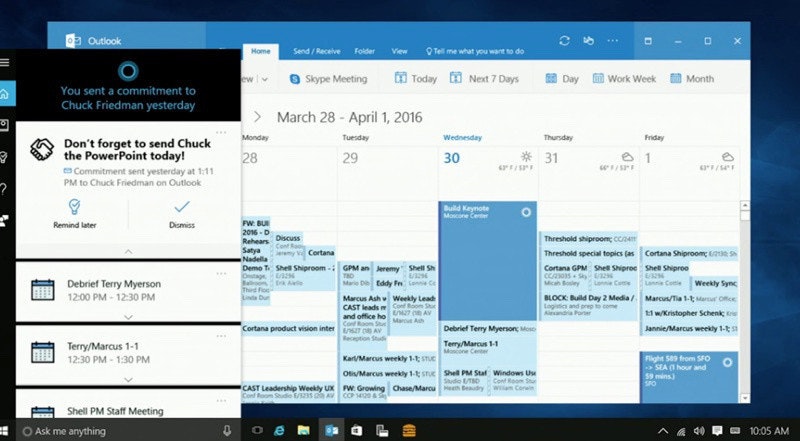
Task: Show hidden tray icons chevron
Action: (x=663, y=431)
